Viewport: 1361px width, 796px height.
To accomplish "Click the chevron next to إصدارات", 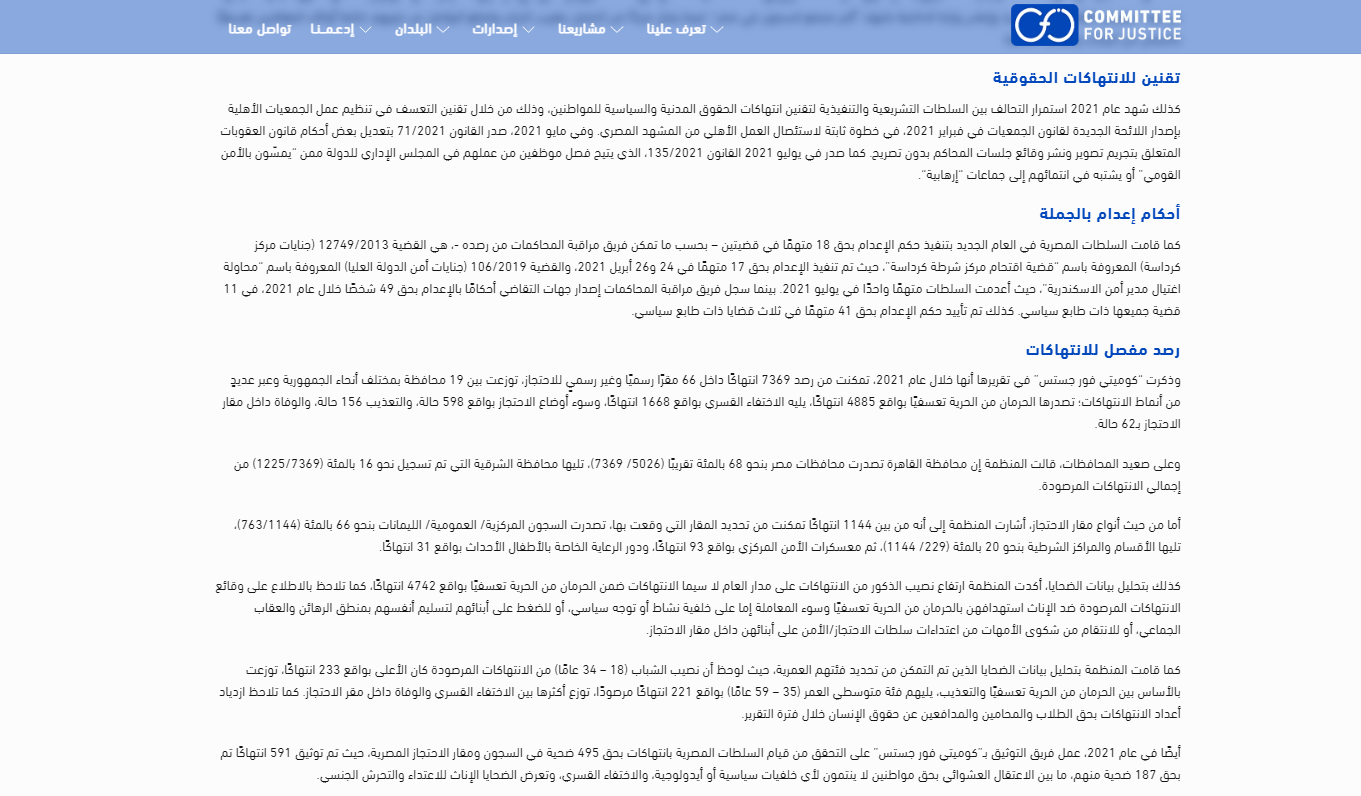I will click(x=527, y=29).
